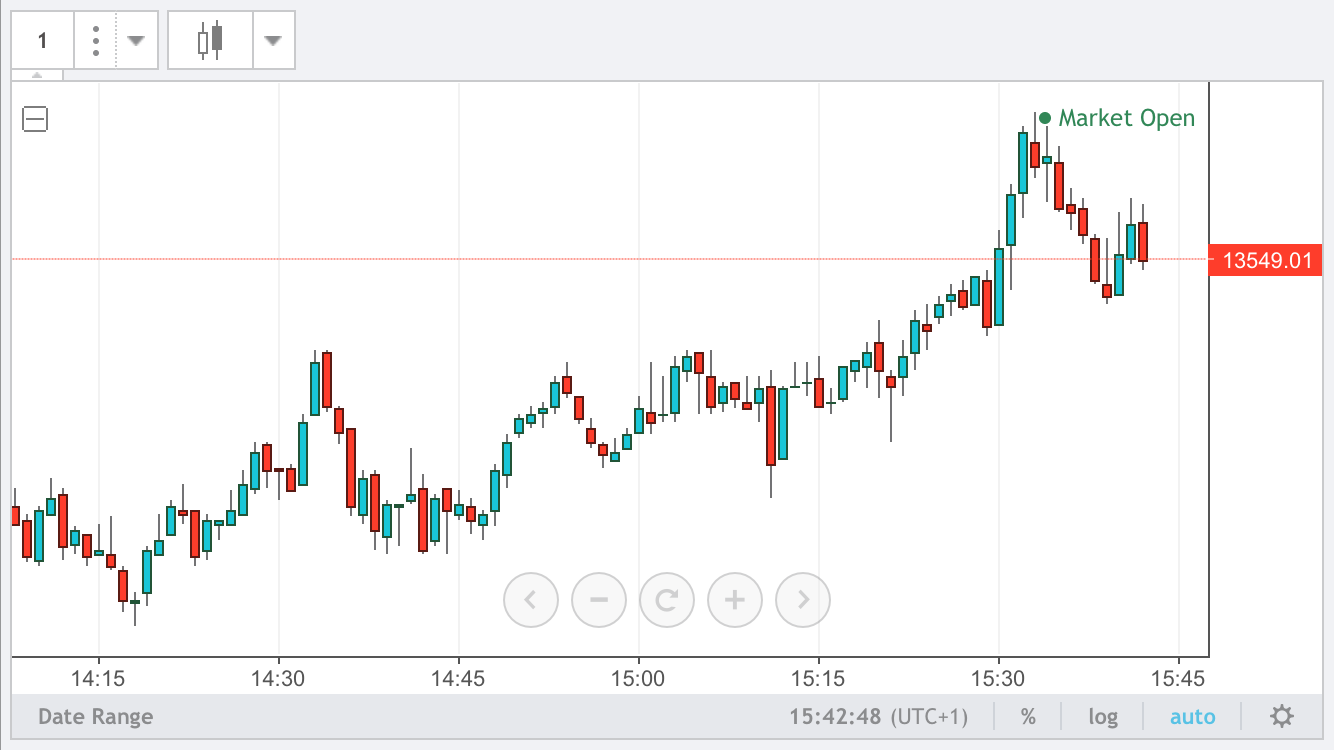The image size is (1334, 750).
Task: Click the 13549.01 price label
Action: 1266,261
